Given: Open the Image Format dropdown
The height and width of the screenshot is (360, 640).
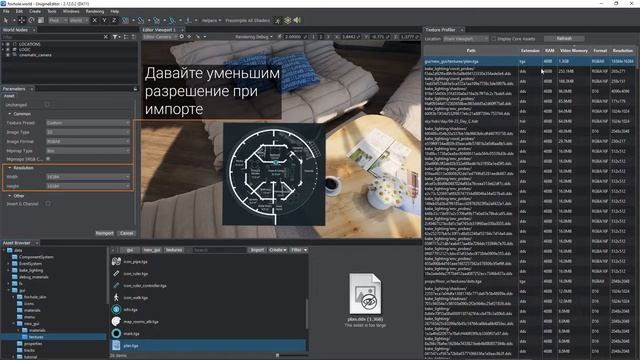Looking at the screenshot, I should tap(88, 142).
